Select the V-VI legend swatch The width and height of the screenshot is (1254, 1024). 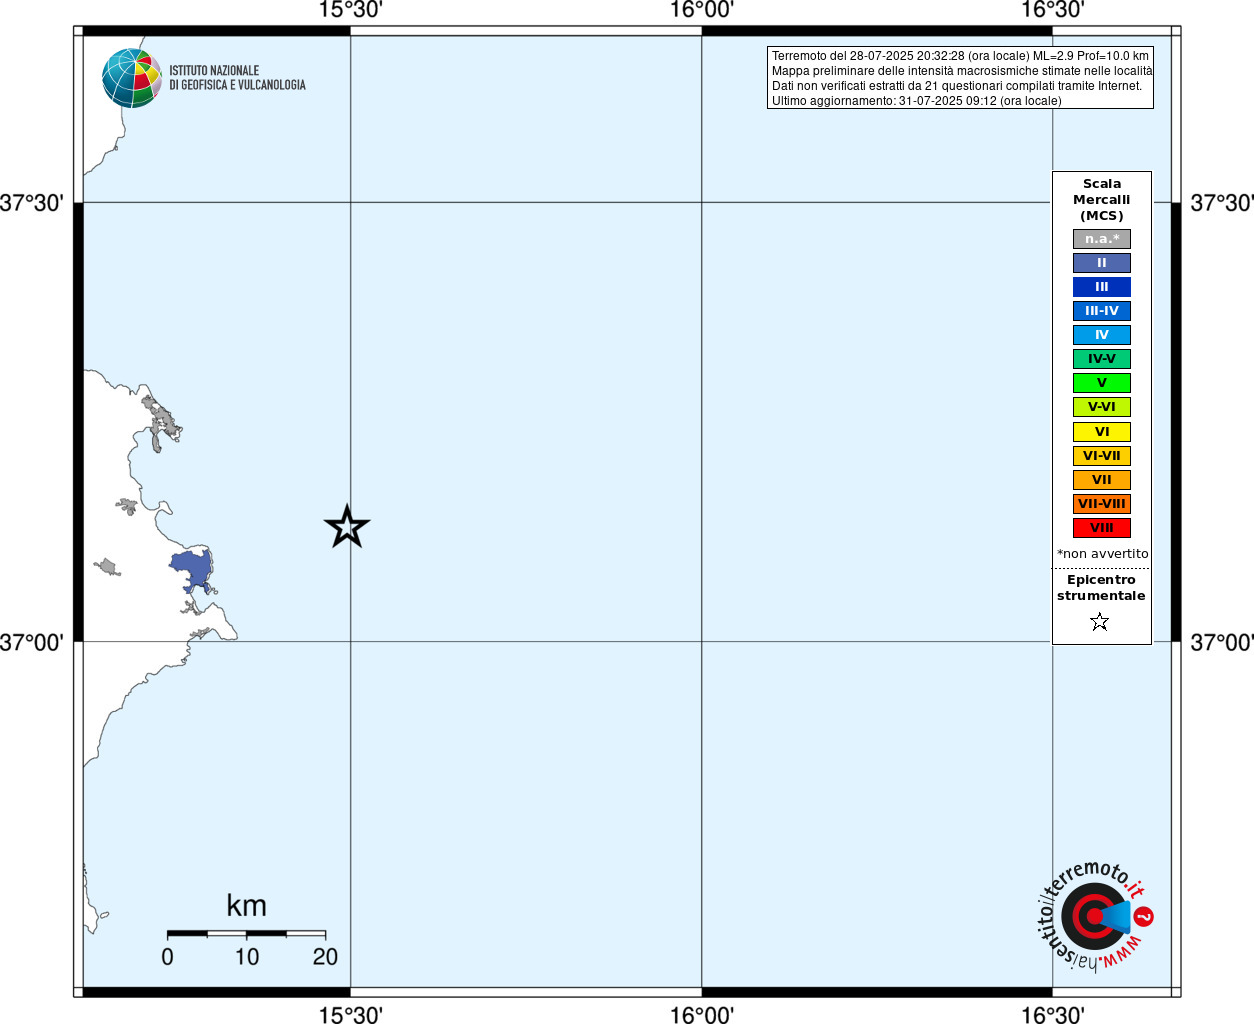[1102, 407]
